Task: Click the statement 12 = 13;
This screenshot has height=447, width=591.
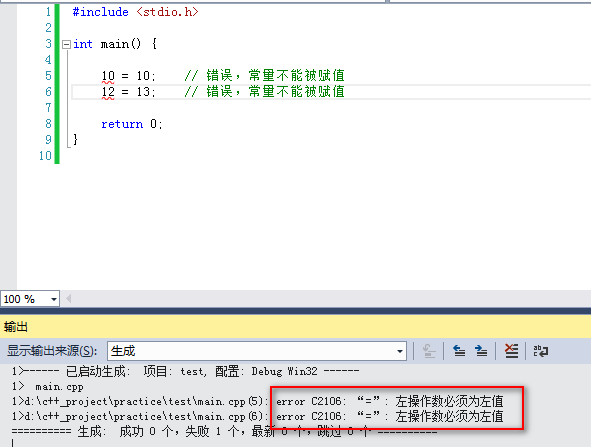Action: (128, 92)
